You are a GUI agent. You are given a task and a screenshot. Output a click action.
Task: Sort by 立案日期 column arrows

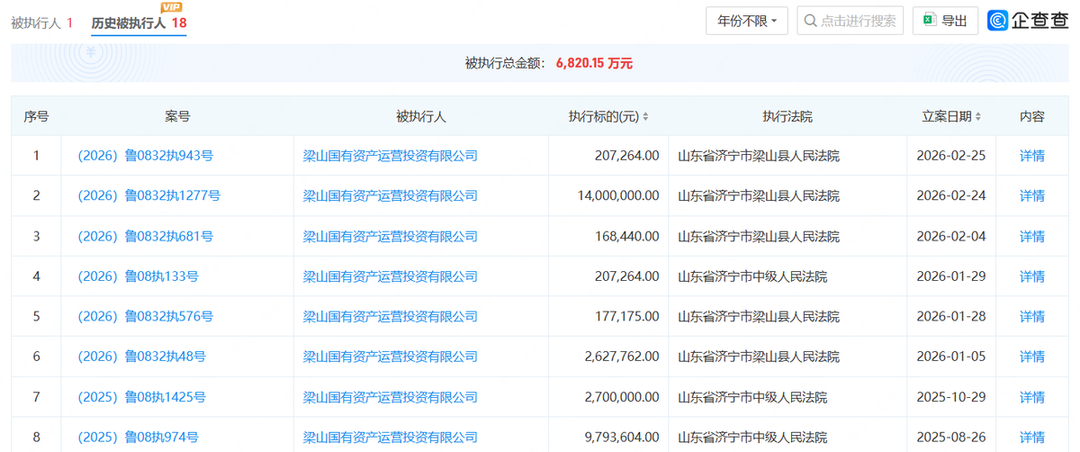(978, 117)
